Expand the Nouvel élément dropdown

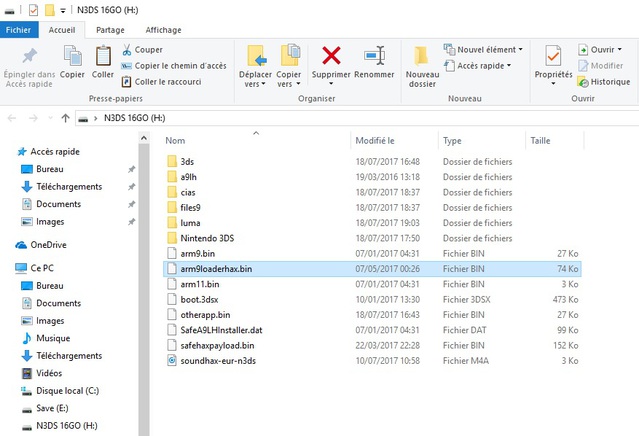pyautogui.click(x=485, y=49)
